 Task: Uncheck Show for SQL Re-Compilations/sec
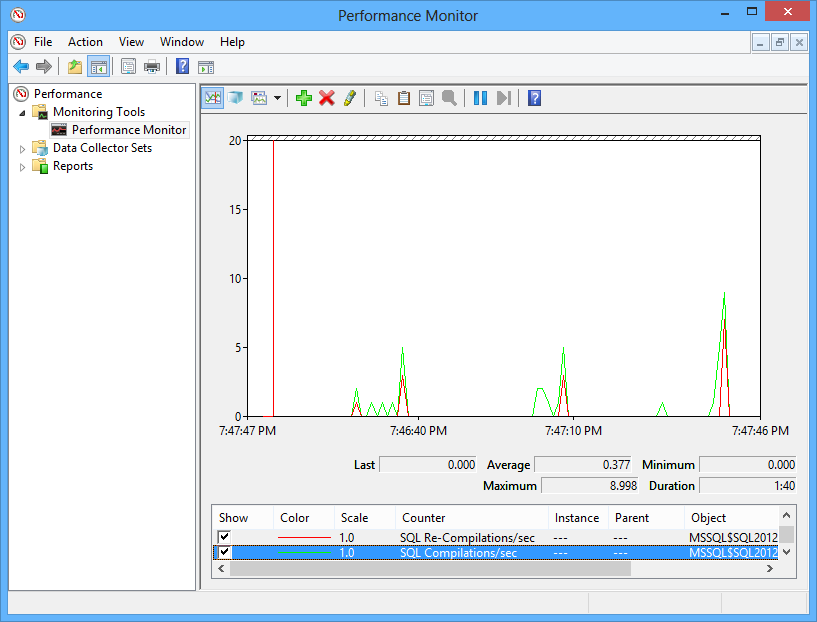(225, 537)
